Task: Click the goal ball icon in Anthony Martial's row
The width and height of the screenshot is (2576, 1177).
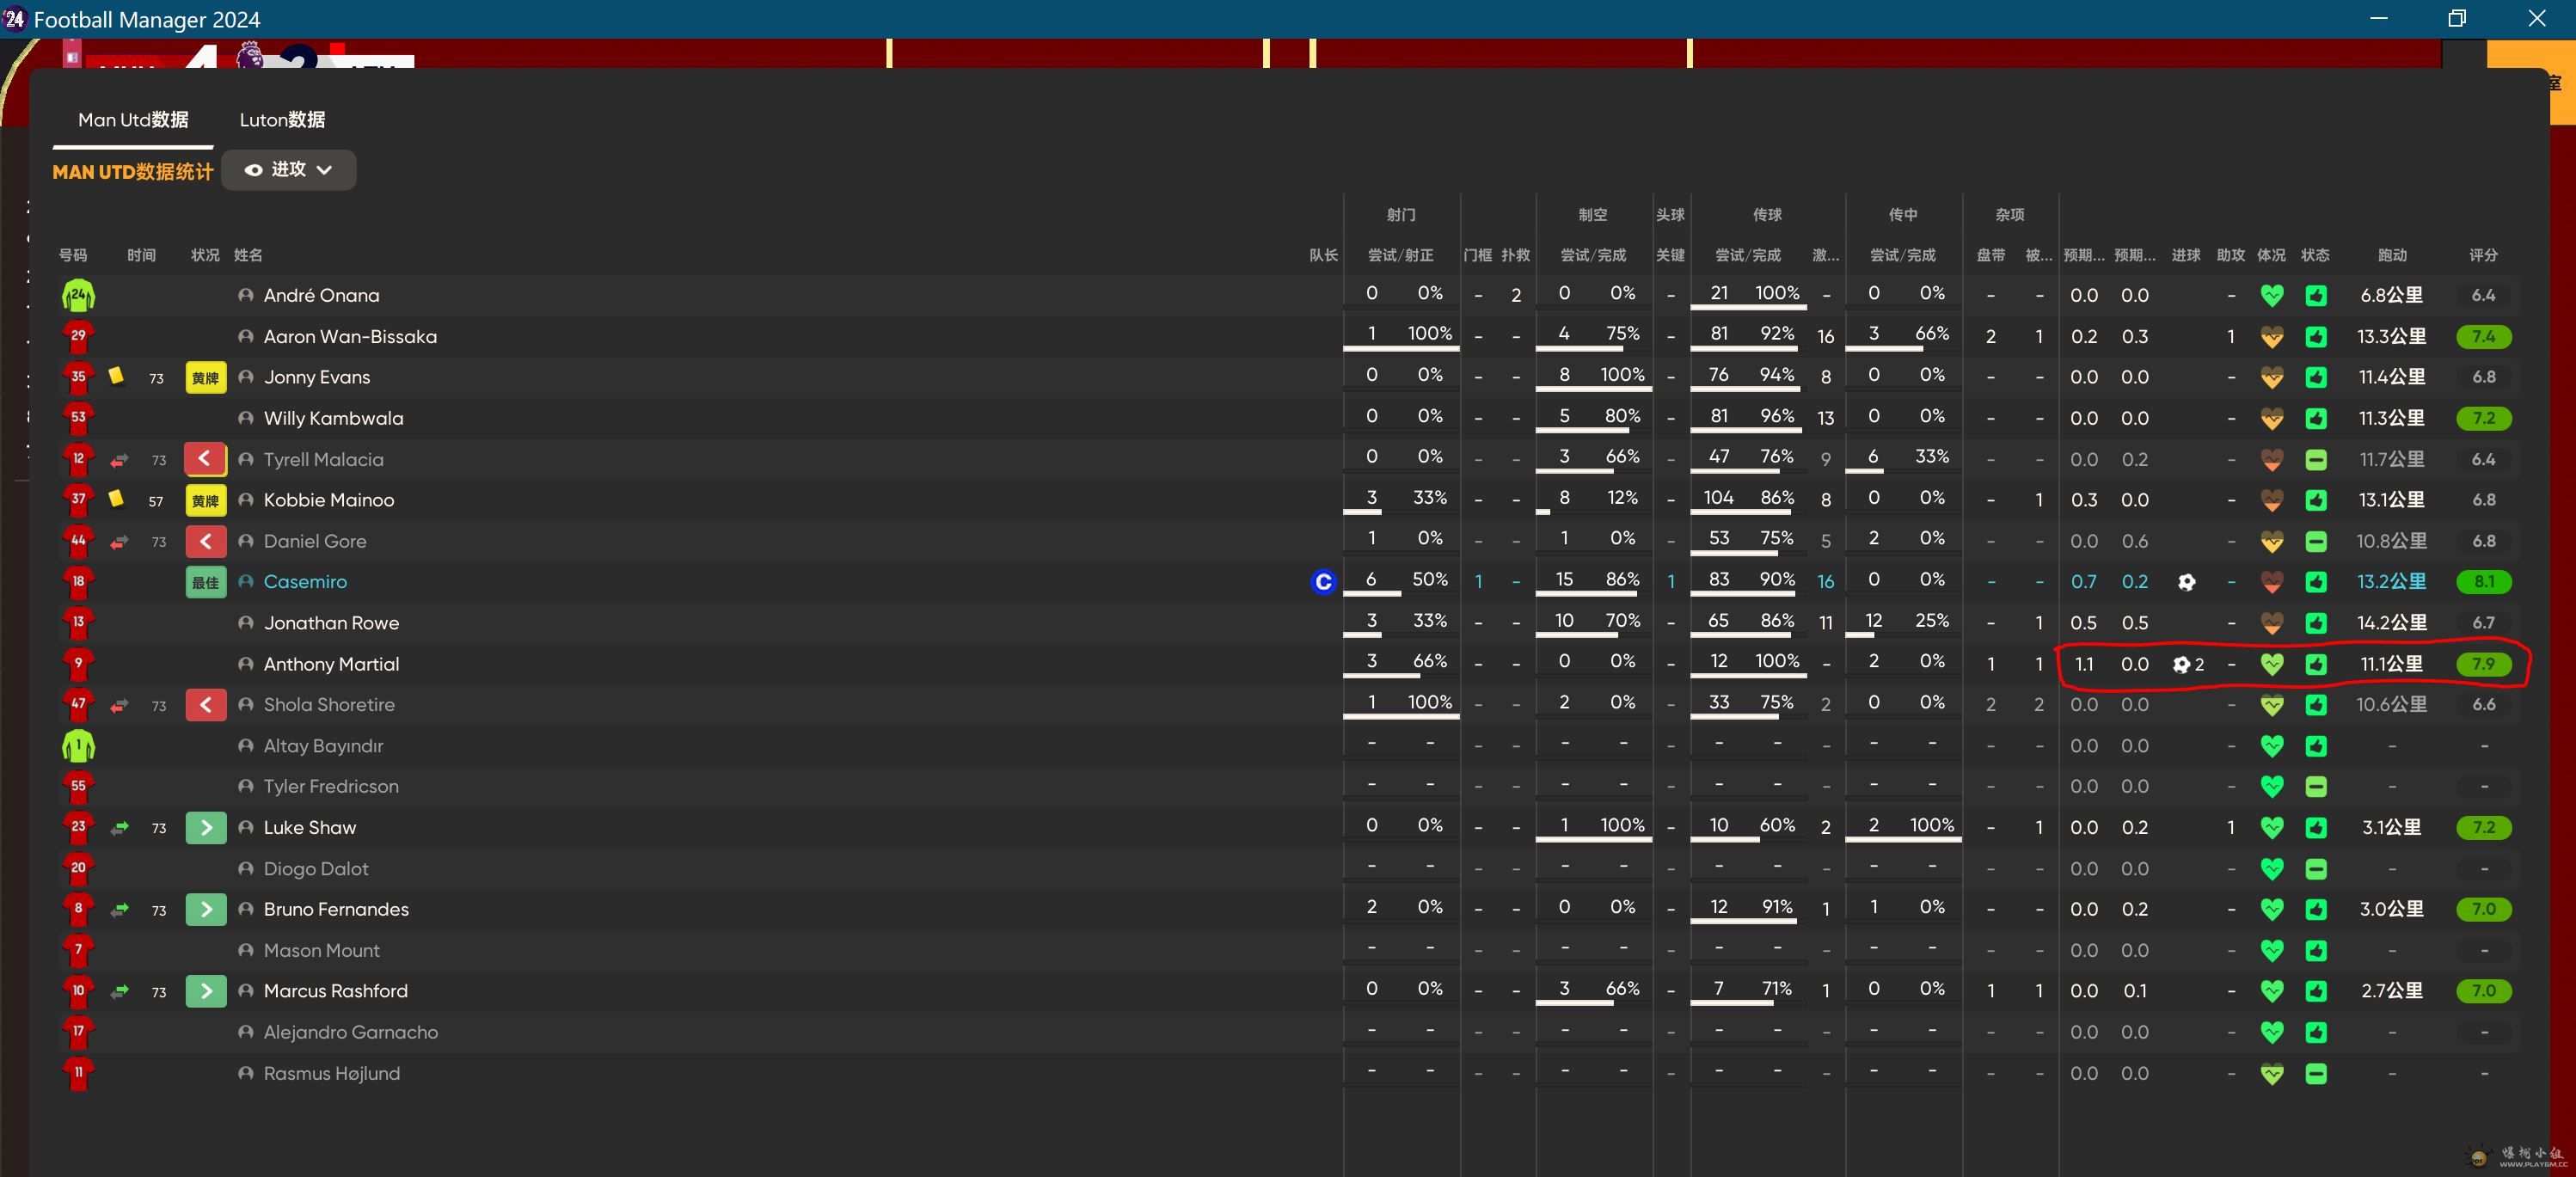Action: 2181,664
